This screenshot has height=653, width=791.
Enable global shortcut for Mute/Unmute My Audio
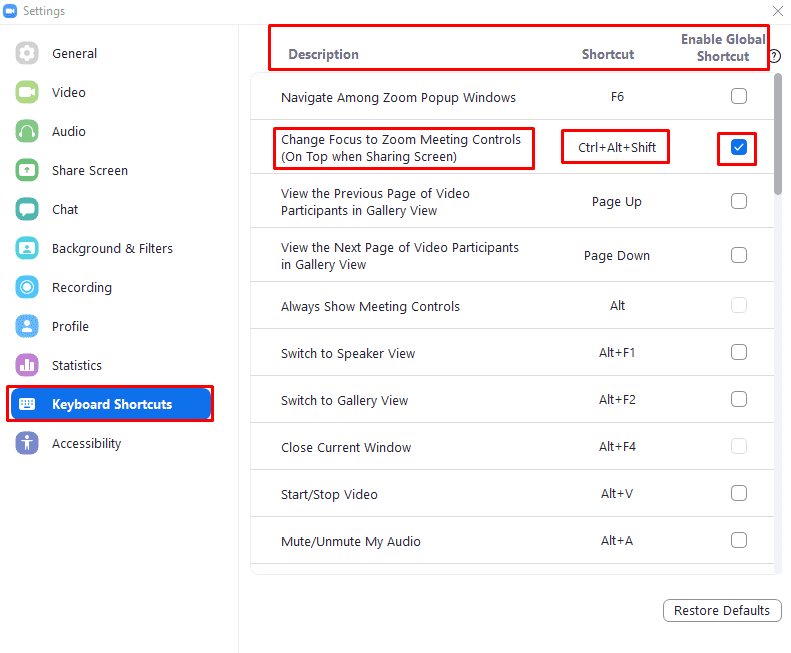coord(739,540)
